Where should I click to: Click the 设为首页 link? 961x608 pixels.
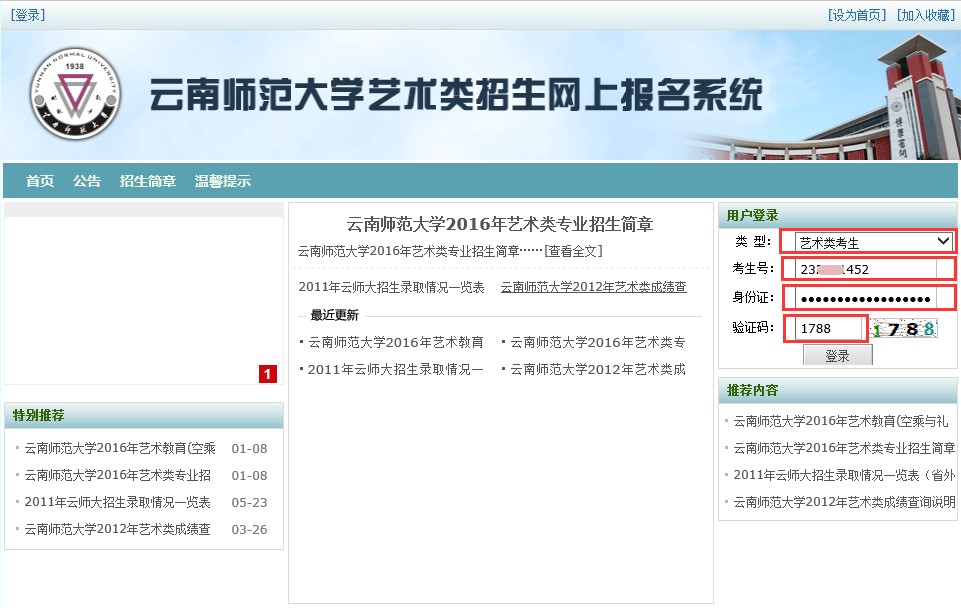tap(857, 15)
